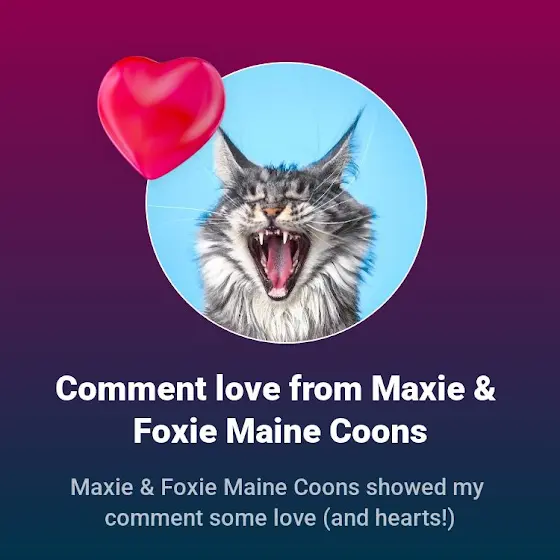Viewport: 560px width, 560px height.
Task: Click "comment some love (and hearts!)" text
Action: (x=280, y=518)
